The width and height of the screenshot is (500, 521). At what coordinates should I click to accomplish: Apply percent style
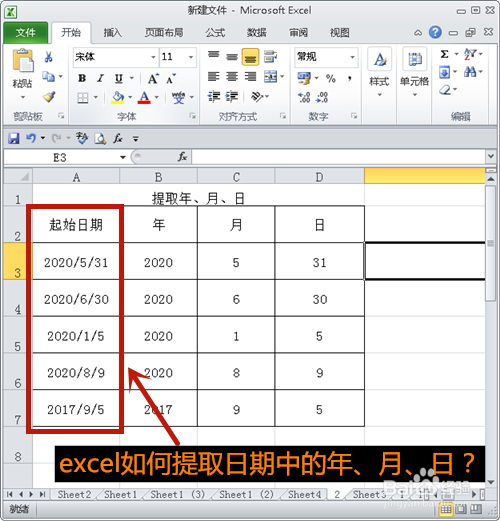331,79
